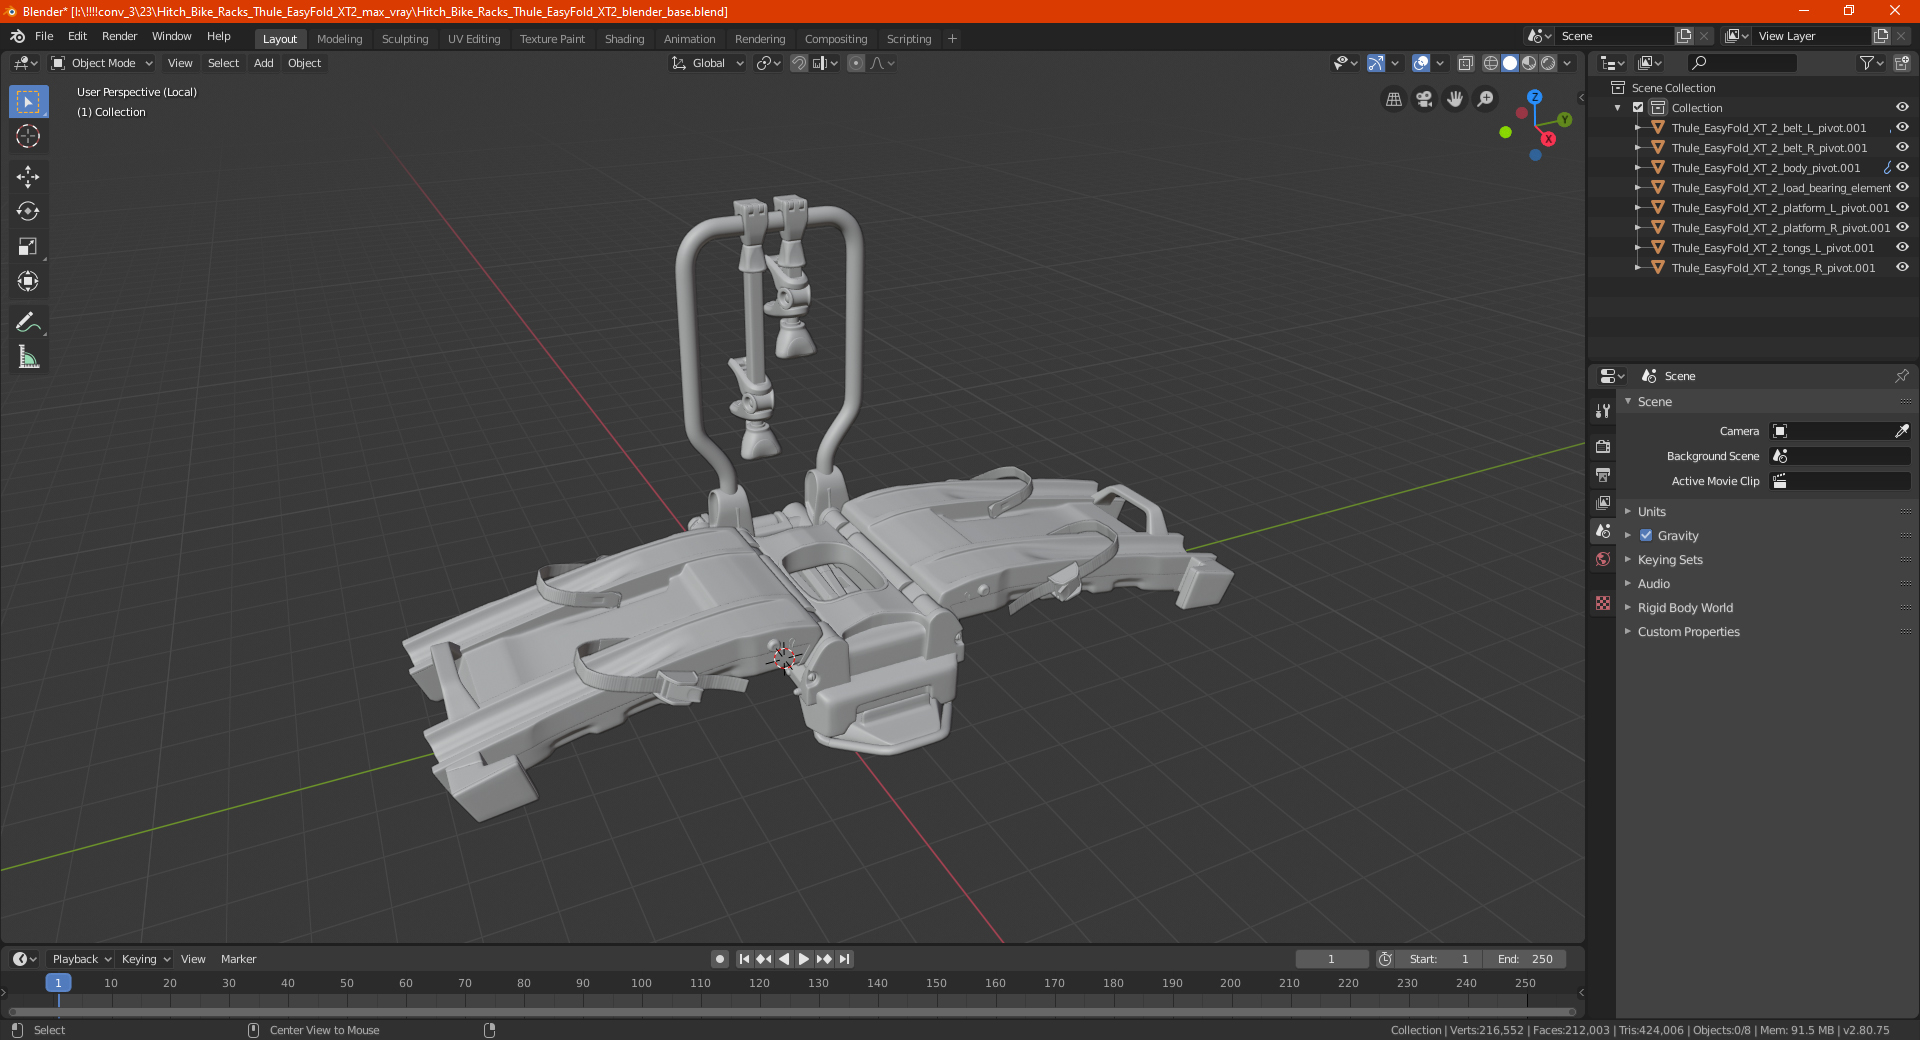Click the current frame number field
This screenshot has width=1920, height=1040.
pyautogui.click(x=1331, y=959)
